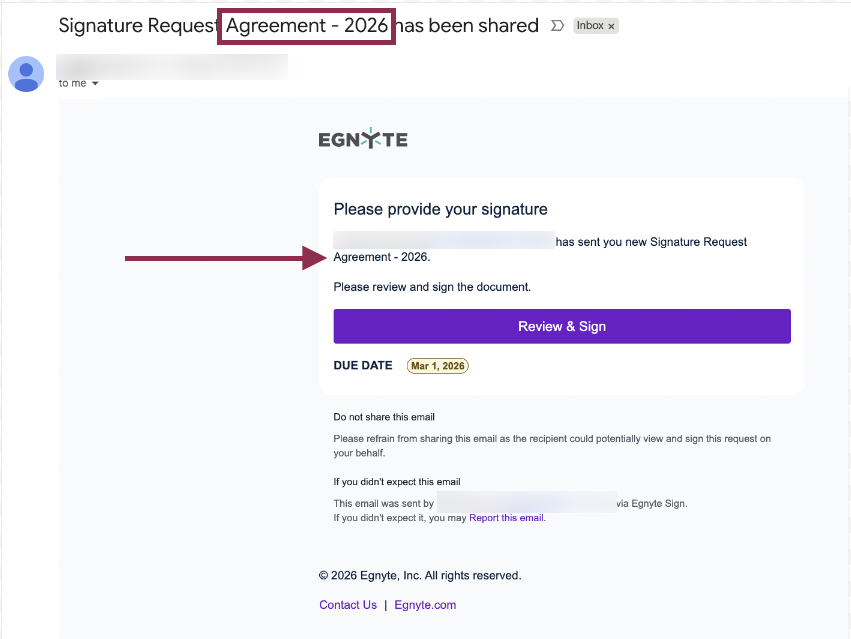Click the importance marker beside the subject

(x=558, y=26)
